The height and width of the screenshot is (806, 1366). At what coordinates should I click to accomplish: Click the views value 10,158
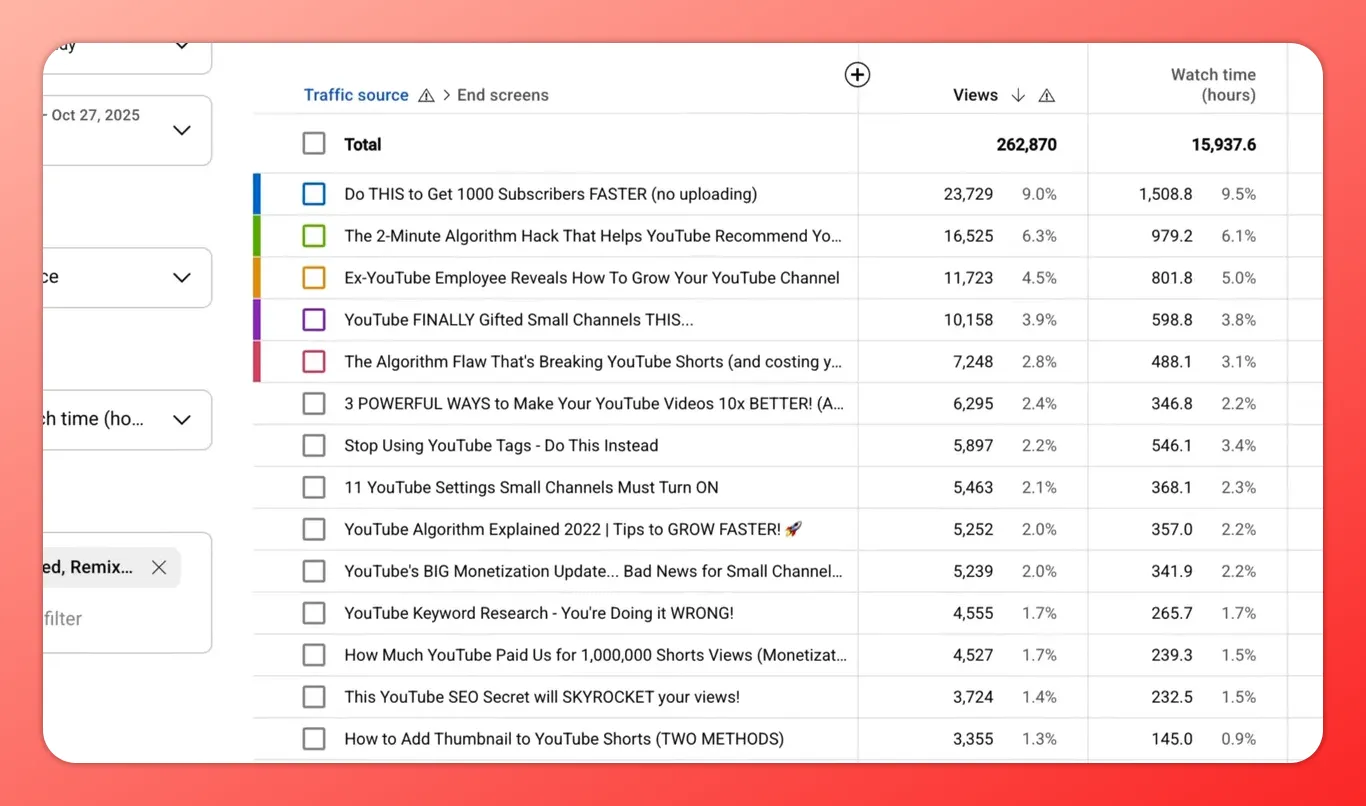coord(968,320)
